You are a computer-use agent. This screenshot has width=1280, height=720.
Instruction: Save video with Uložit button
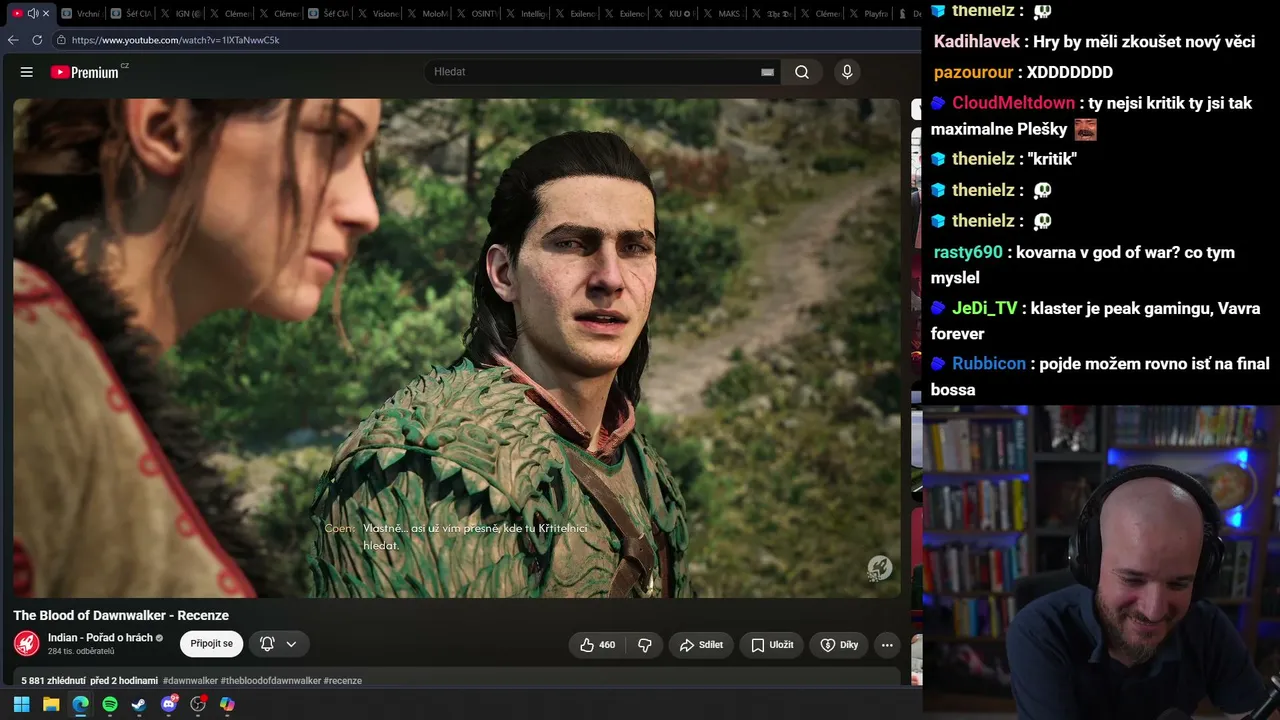pos(772,645)
